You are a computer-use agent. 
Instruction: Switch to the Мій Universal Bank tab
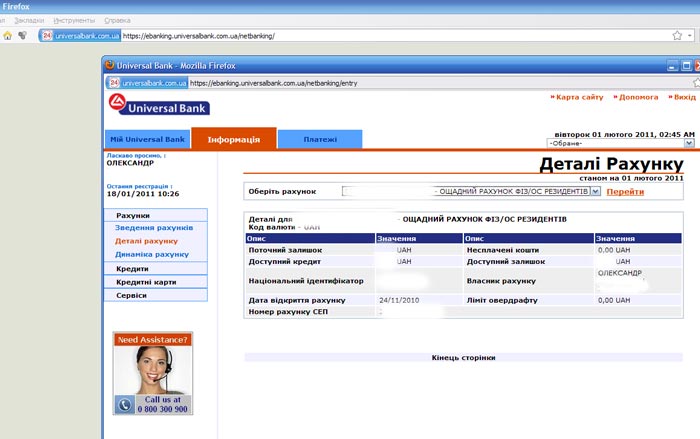[147, 139]
